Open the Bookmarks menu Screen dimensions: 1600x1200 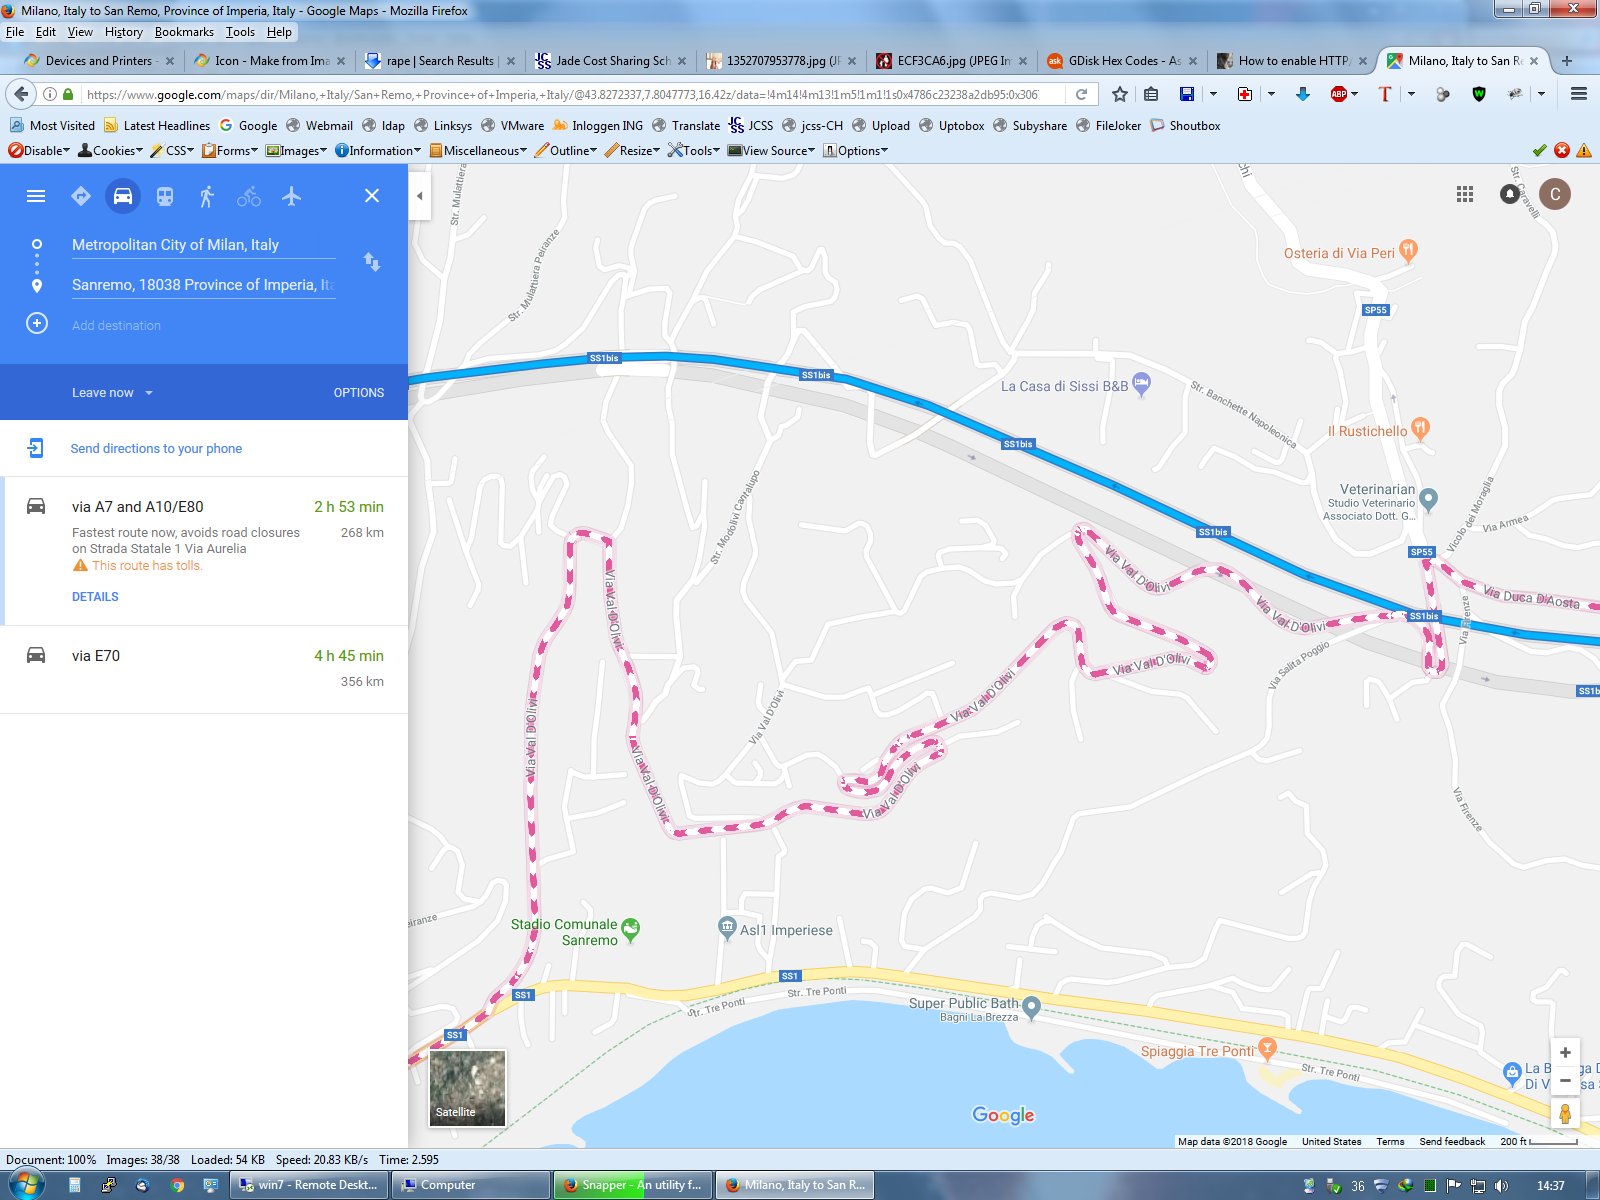[x=184, y=32]
